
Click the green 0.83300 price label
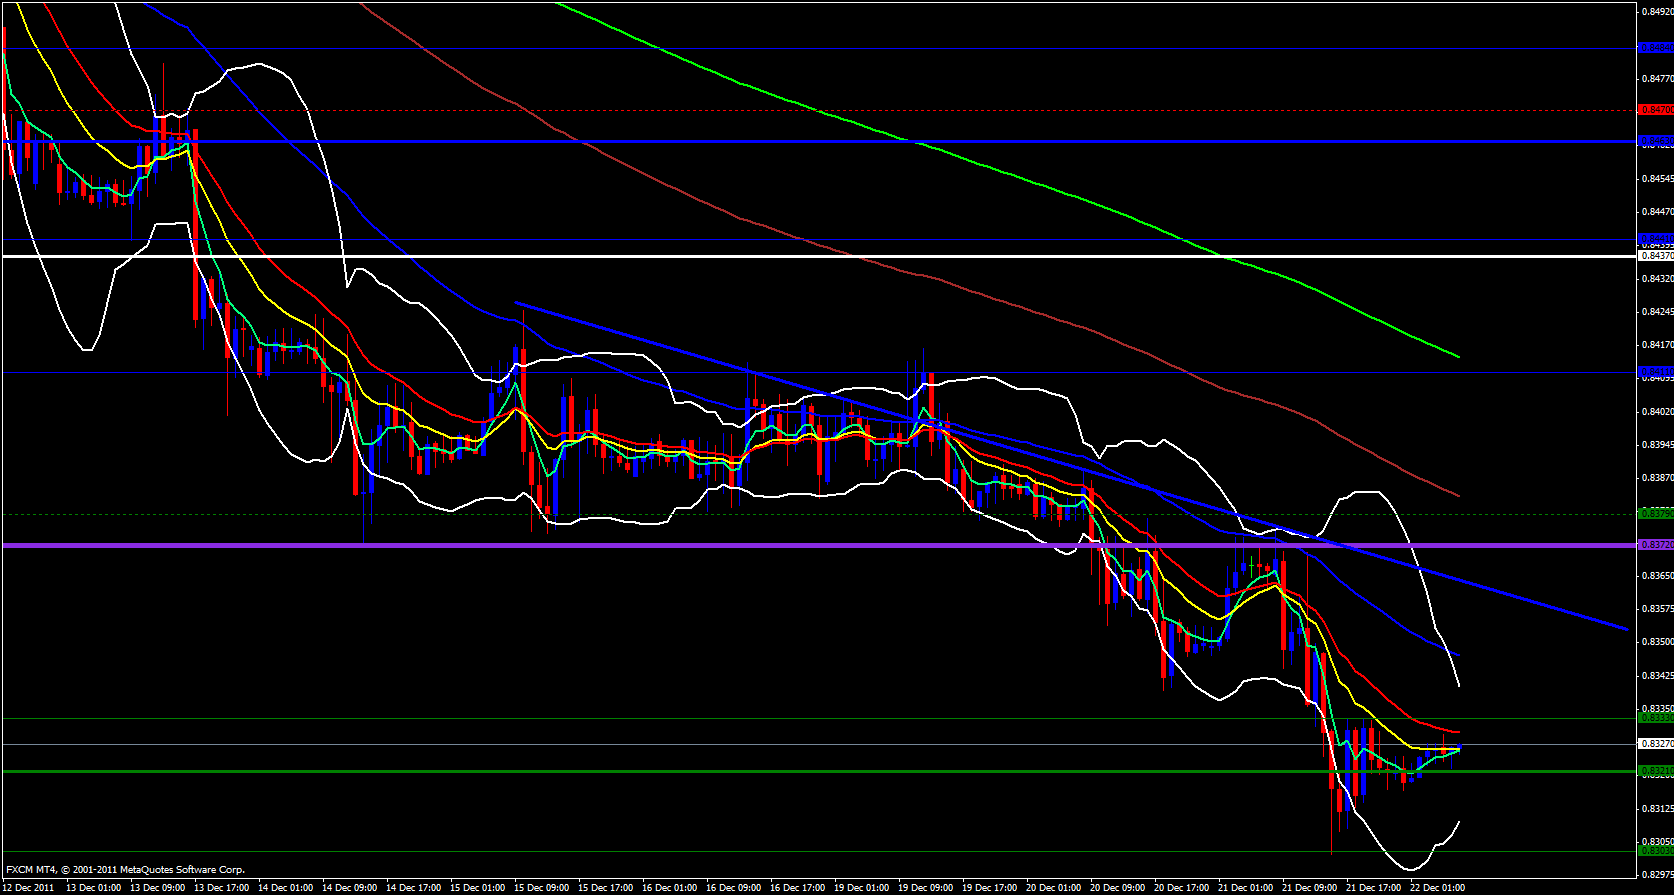click(1655, 718)
